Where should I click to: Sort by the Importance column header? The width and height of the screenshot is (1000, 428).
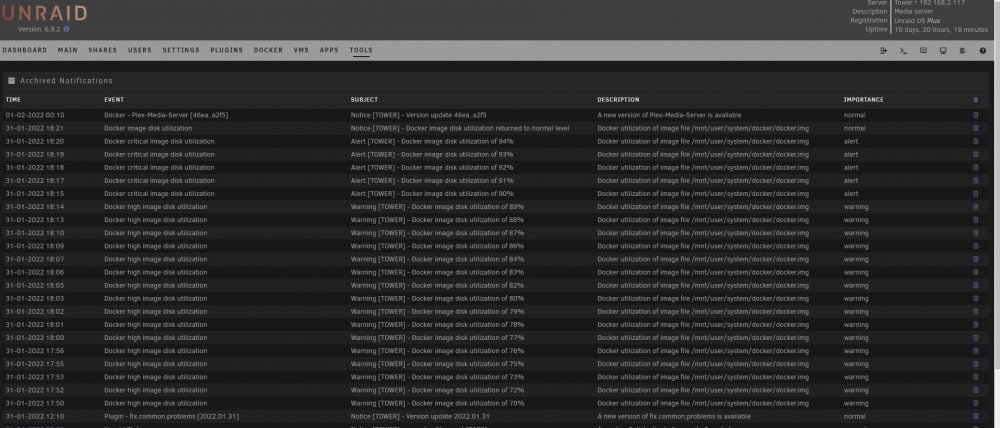(x=864, y=100)
